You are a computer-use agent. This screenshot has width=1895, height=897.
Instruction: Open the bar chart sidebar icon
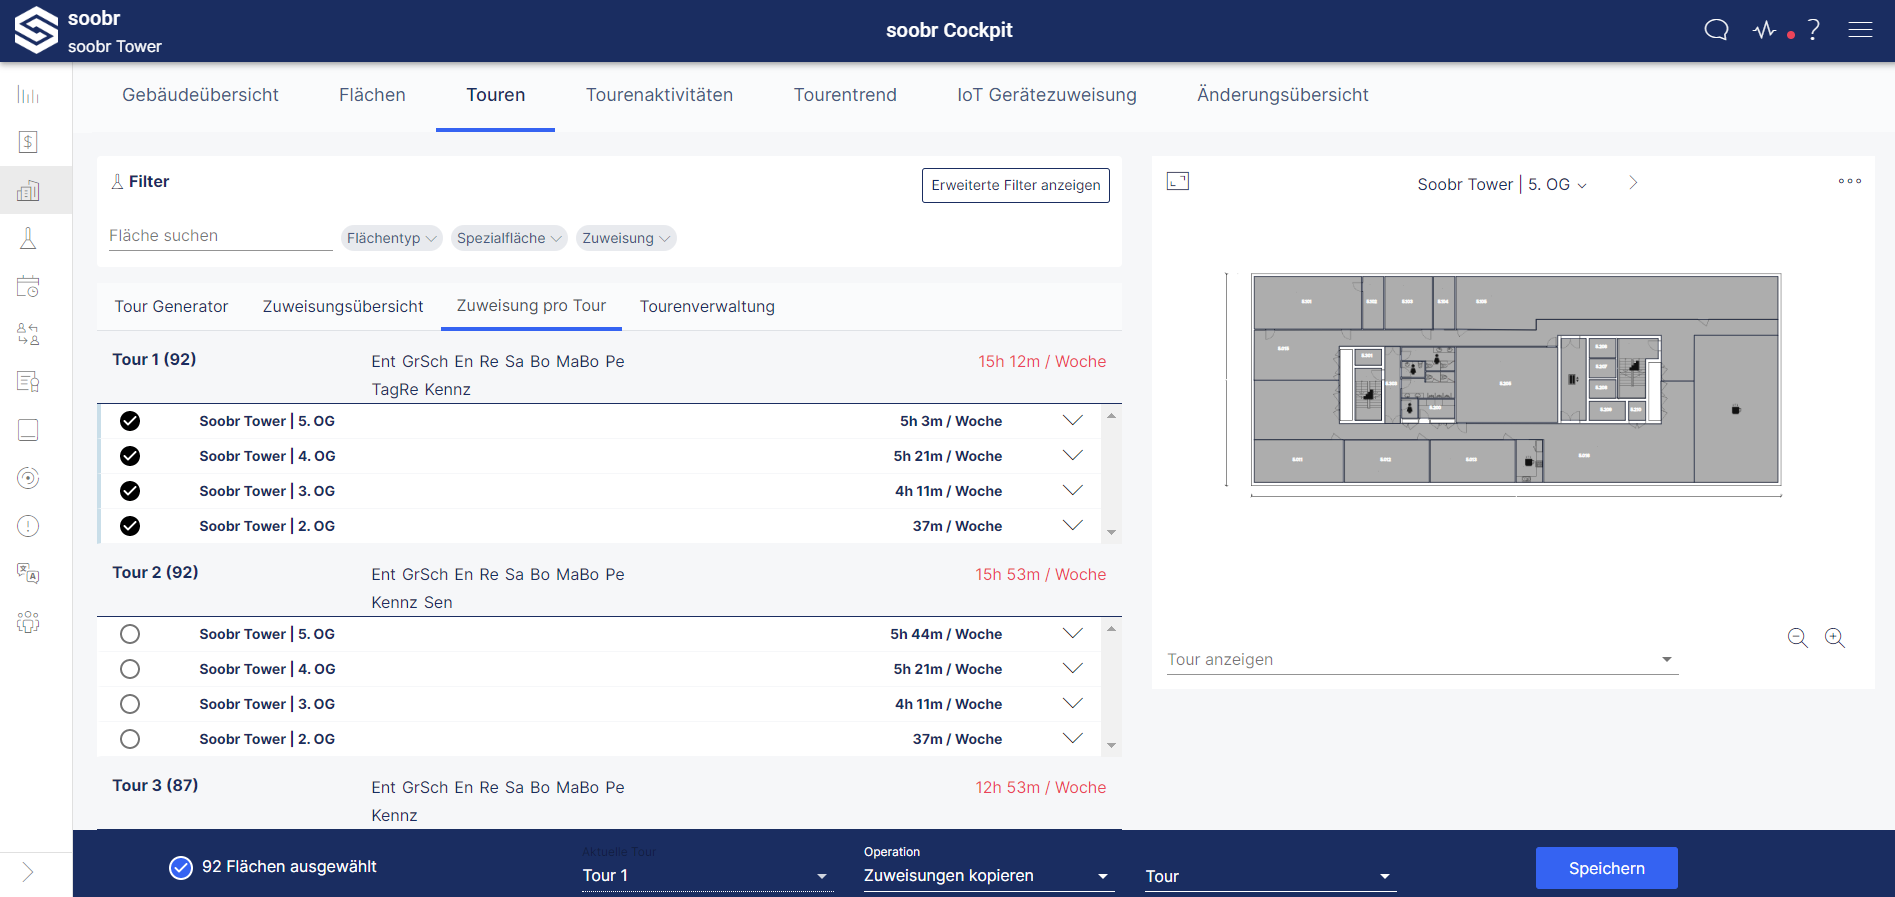(x=28, y=95)
